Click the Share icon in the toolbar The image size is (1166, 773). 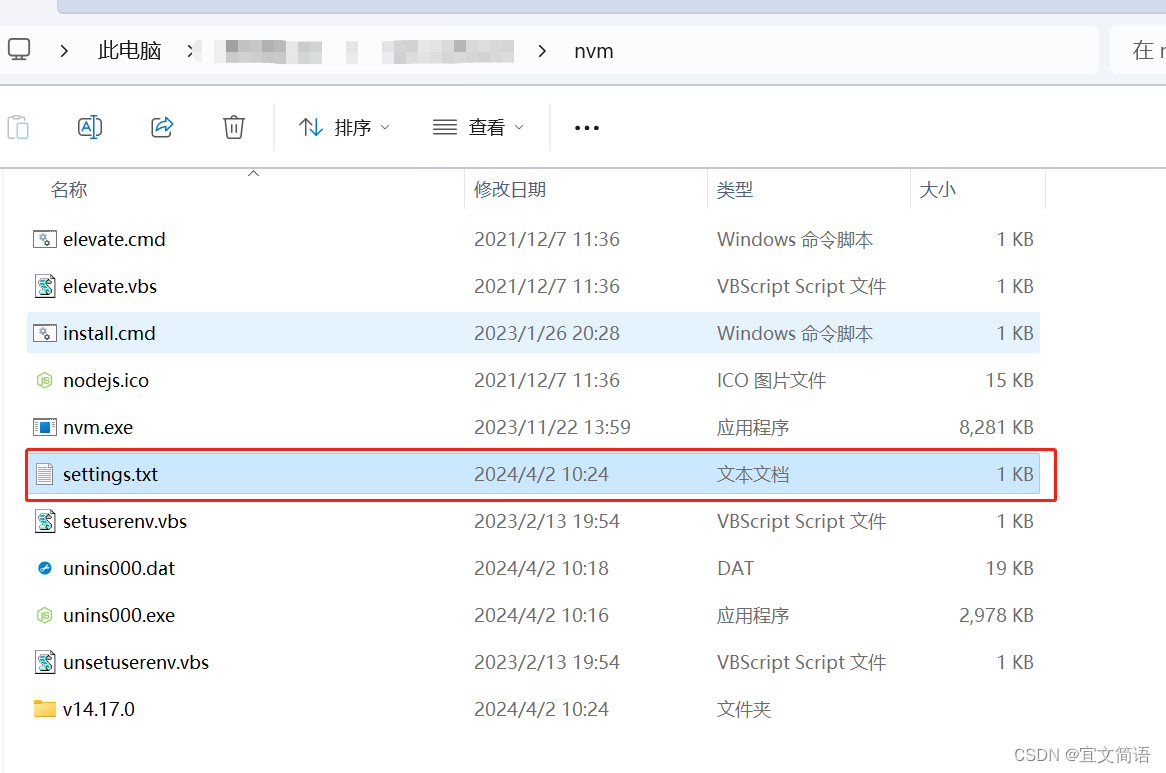162,127
